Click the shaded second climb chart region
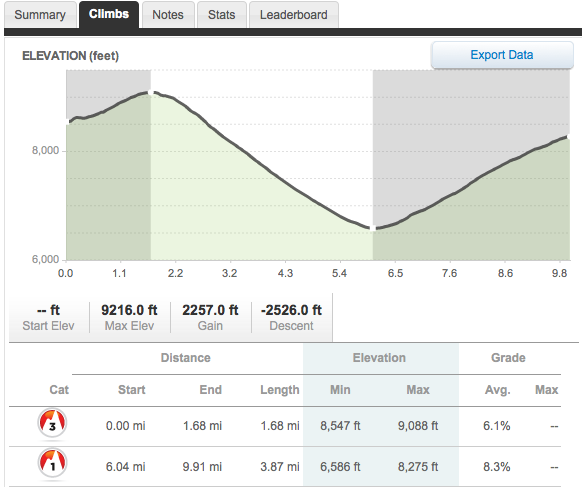This screenshot has width=582, height=487. [x=471, y=165]
